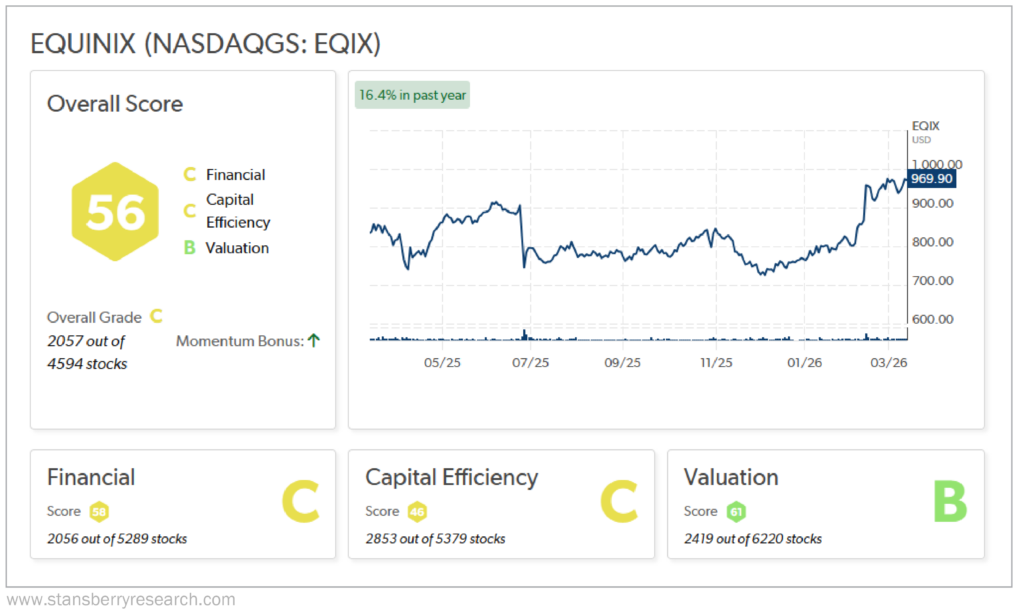
Task: Click the green Momentum Bonus up arrow
Action: pos(313,341)
